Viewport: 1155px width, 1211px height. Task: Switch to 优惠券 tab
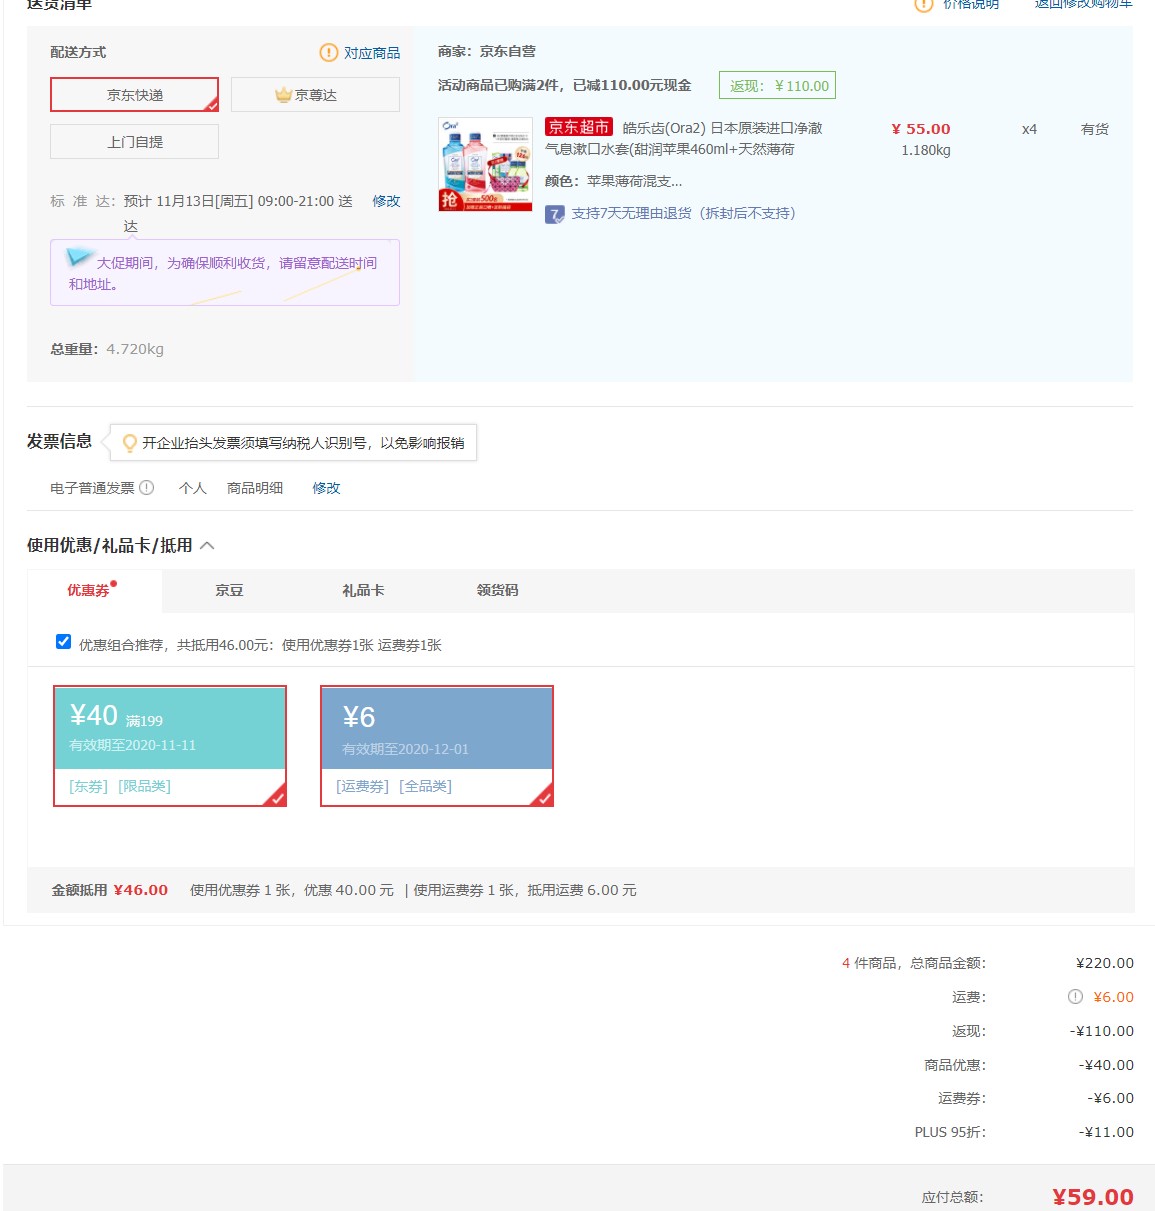pyautogui.click(x=94, y=591)
